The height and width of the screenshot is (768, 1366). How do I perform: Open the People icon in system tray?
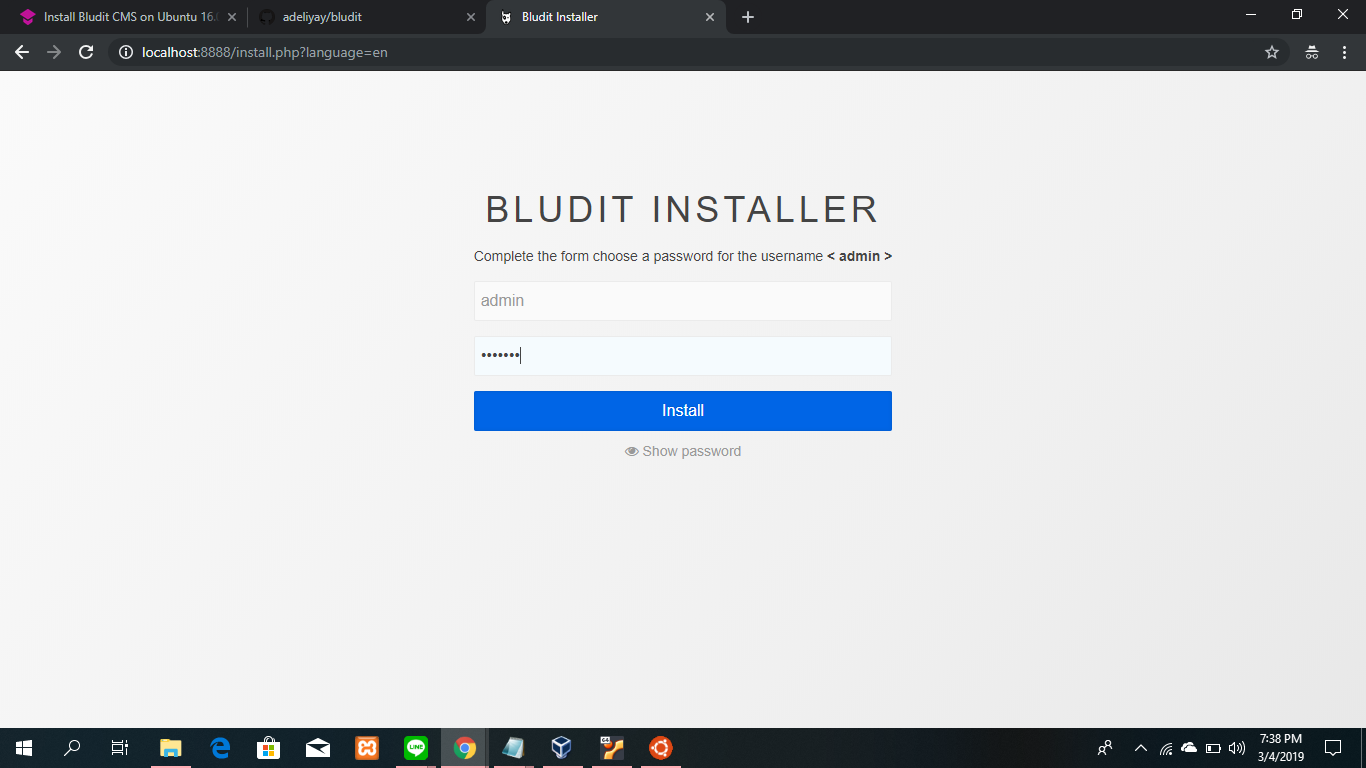[x=1105, y=748]
